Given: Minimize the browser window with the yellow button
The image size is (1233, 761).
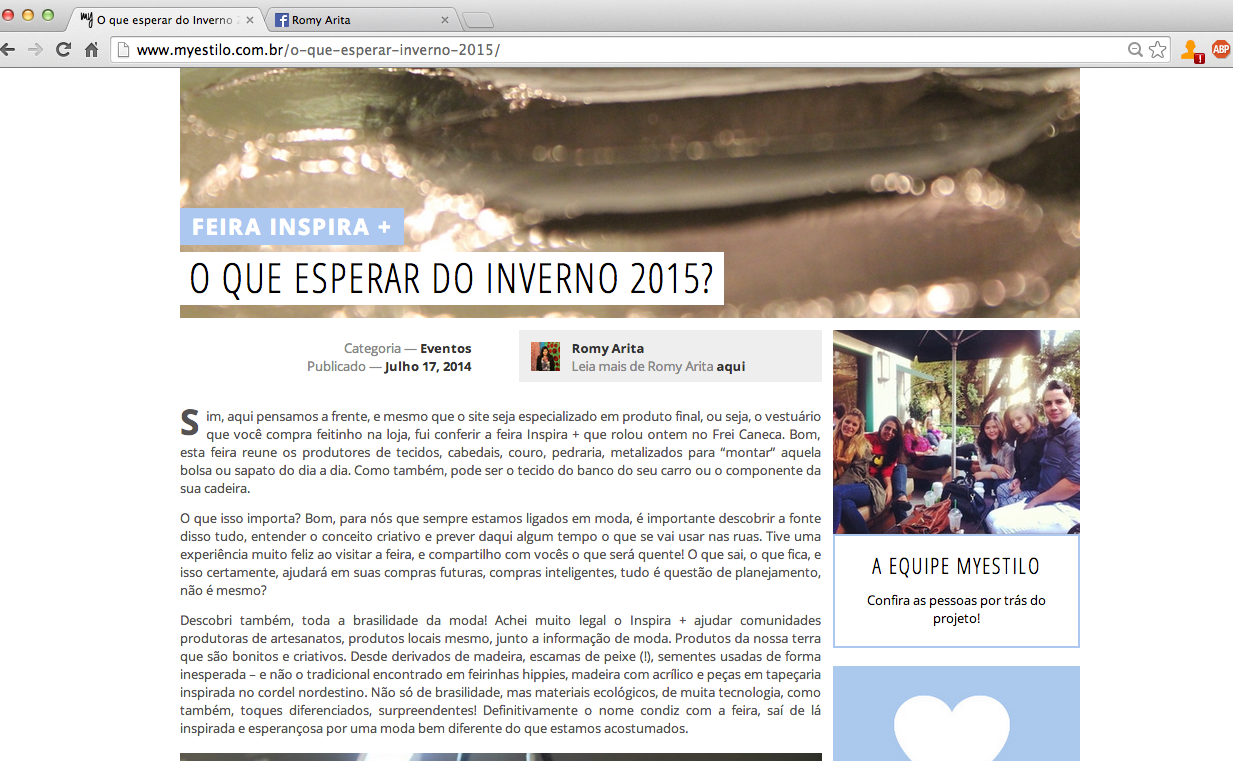Looking at the screenshot, I should [x=27, y=15].
